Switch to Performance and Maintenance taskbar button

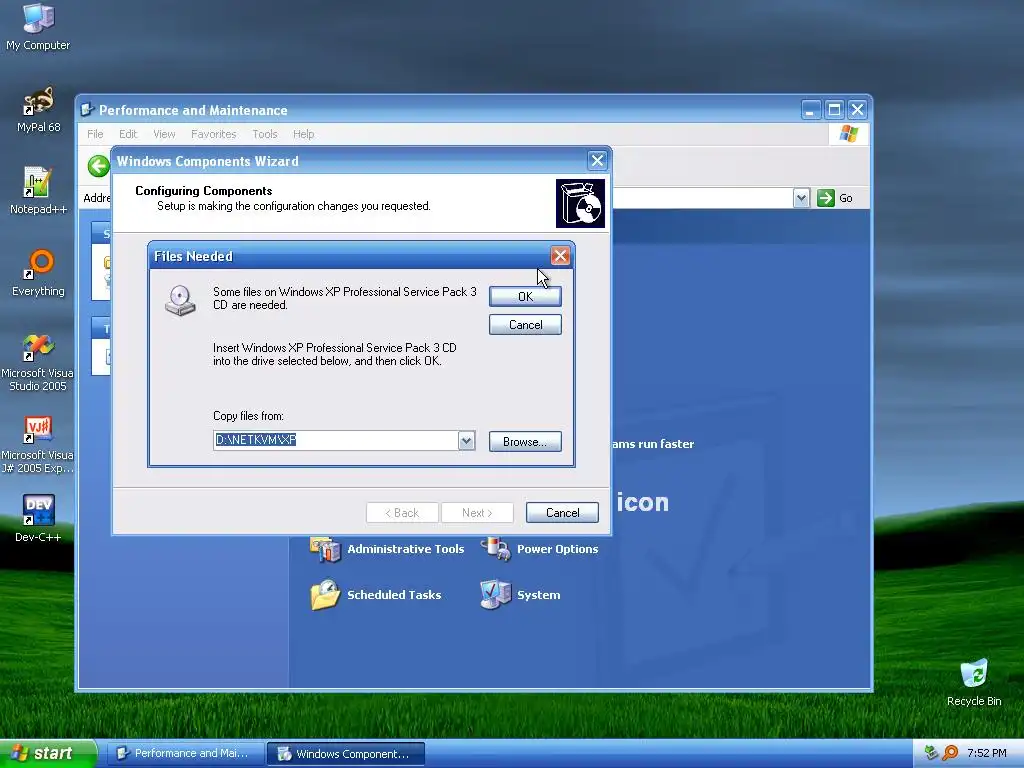tap(185, 754)
